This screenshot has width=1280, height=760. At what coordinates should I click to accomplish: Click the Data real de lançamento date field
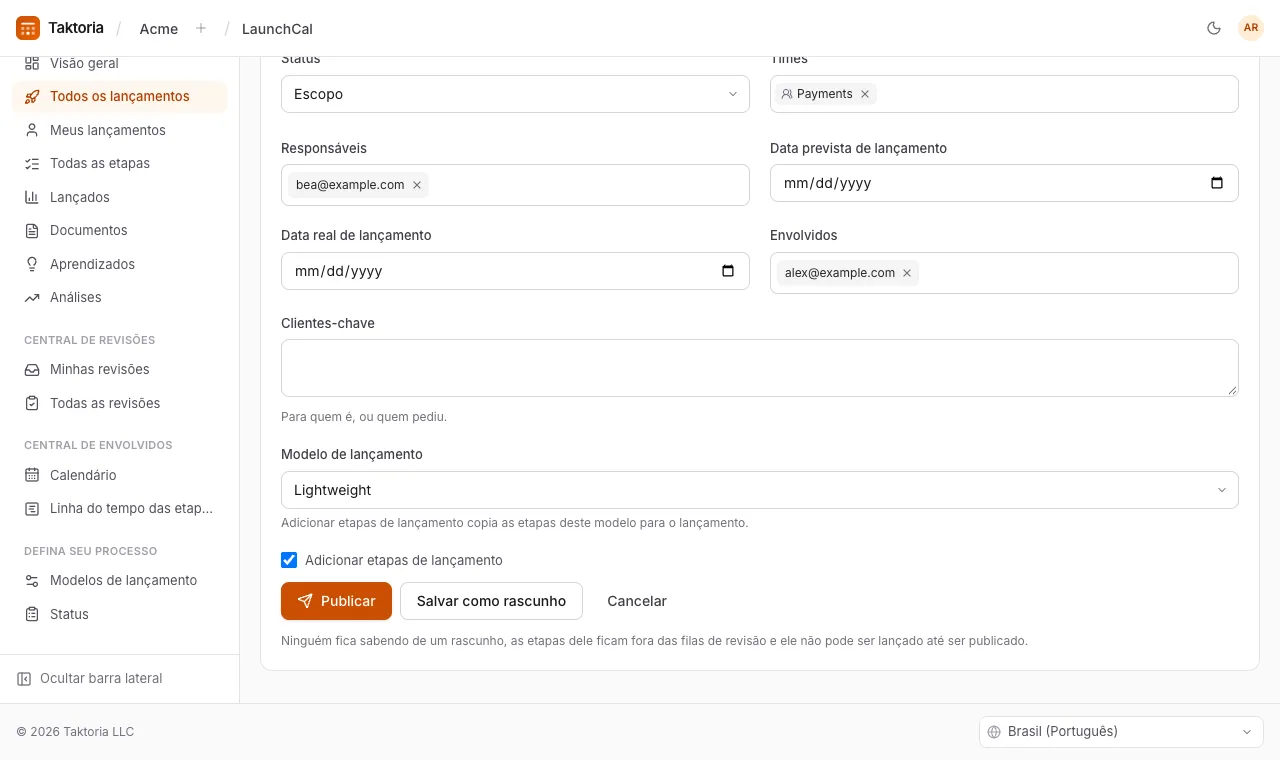pyautogui.click(x=515, y=271)
